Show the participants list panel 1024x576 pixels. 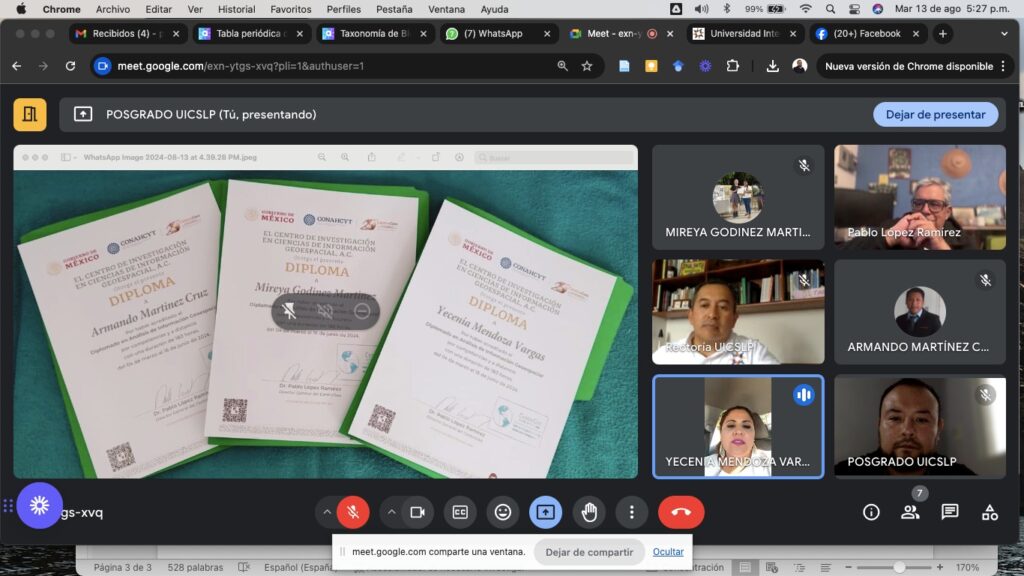coord(910,512)
